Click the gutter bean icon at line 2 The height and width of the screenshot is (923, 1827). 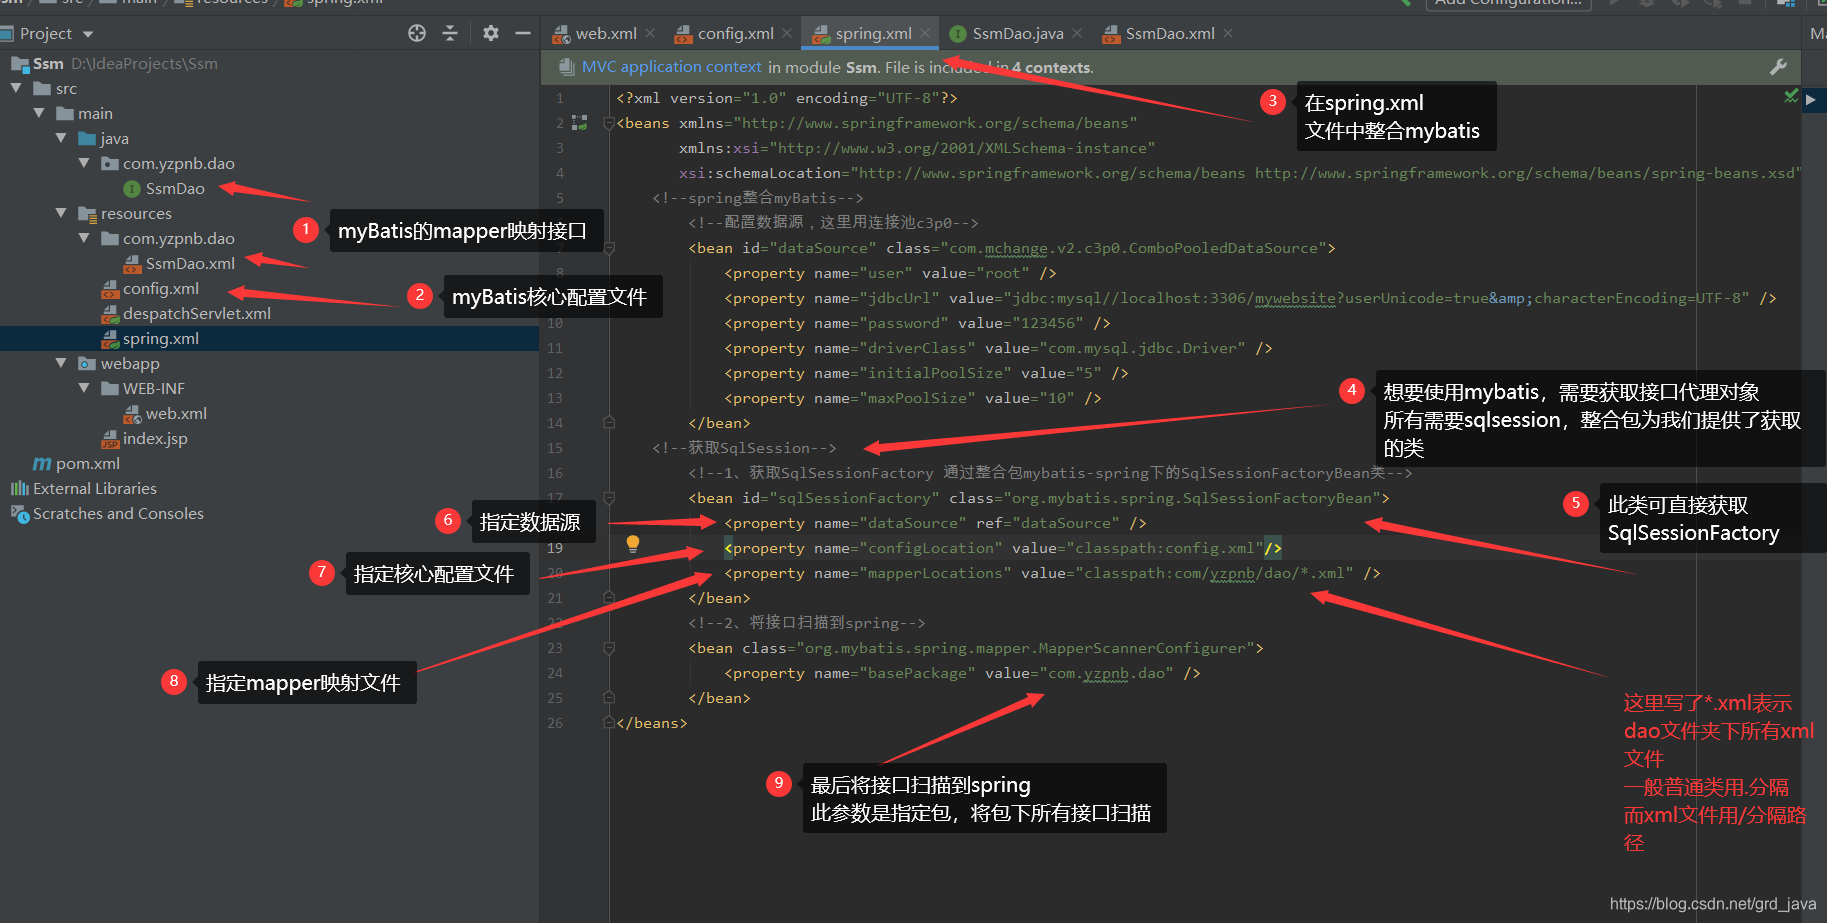tap(579, 123)
